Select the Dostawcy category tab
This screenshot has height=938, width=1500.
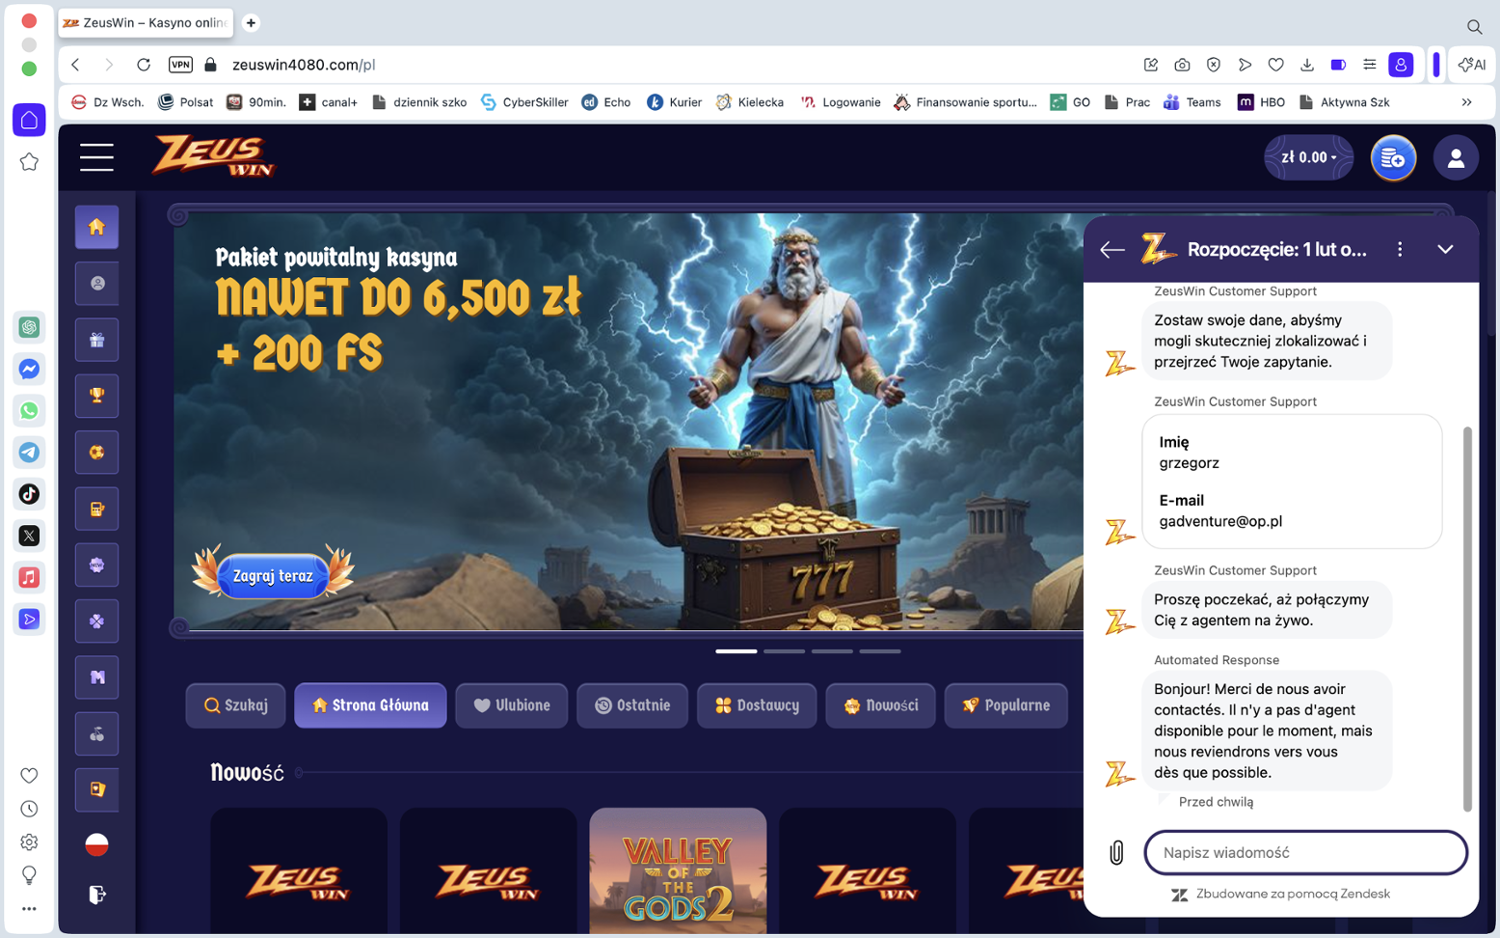coord(757,705)
